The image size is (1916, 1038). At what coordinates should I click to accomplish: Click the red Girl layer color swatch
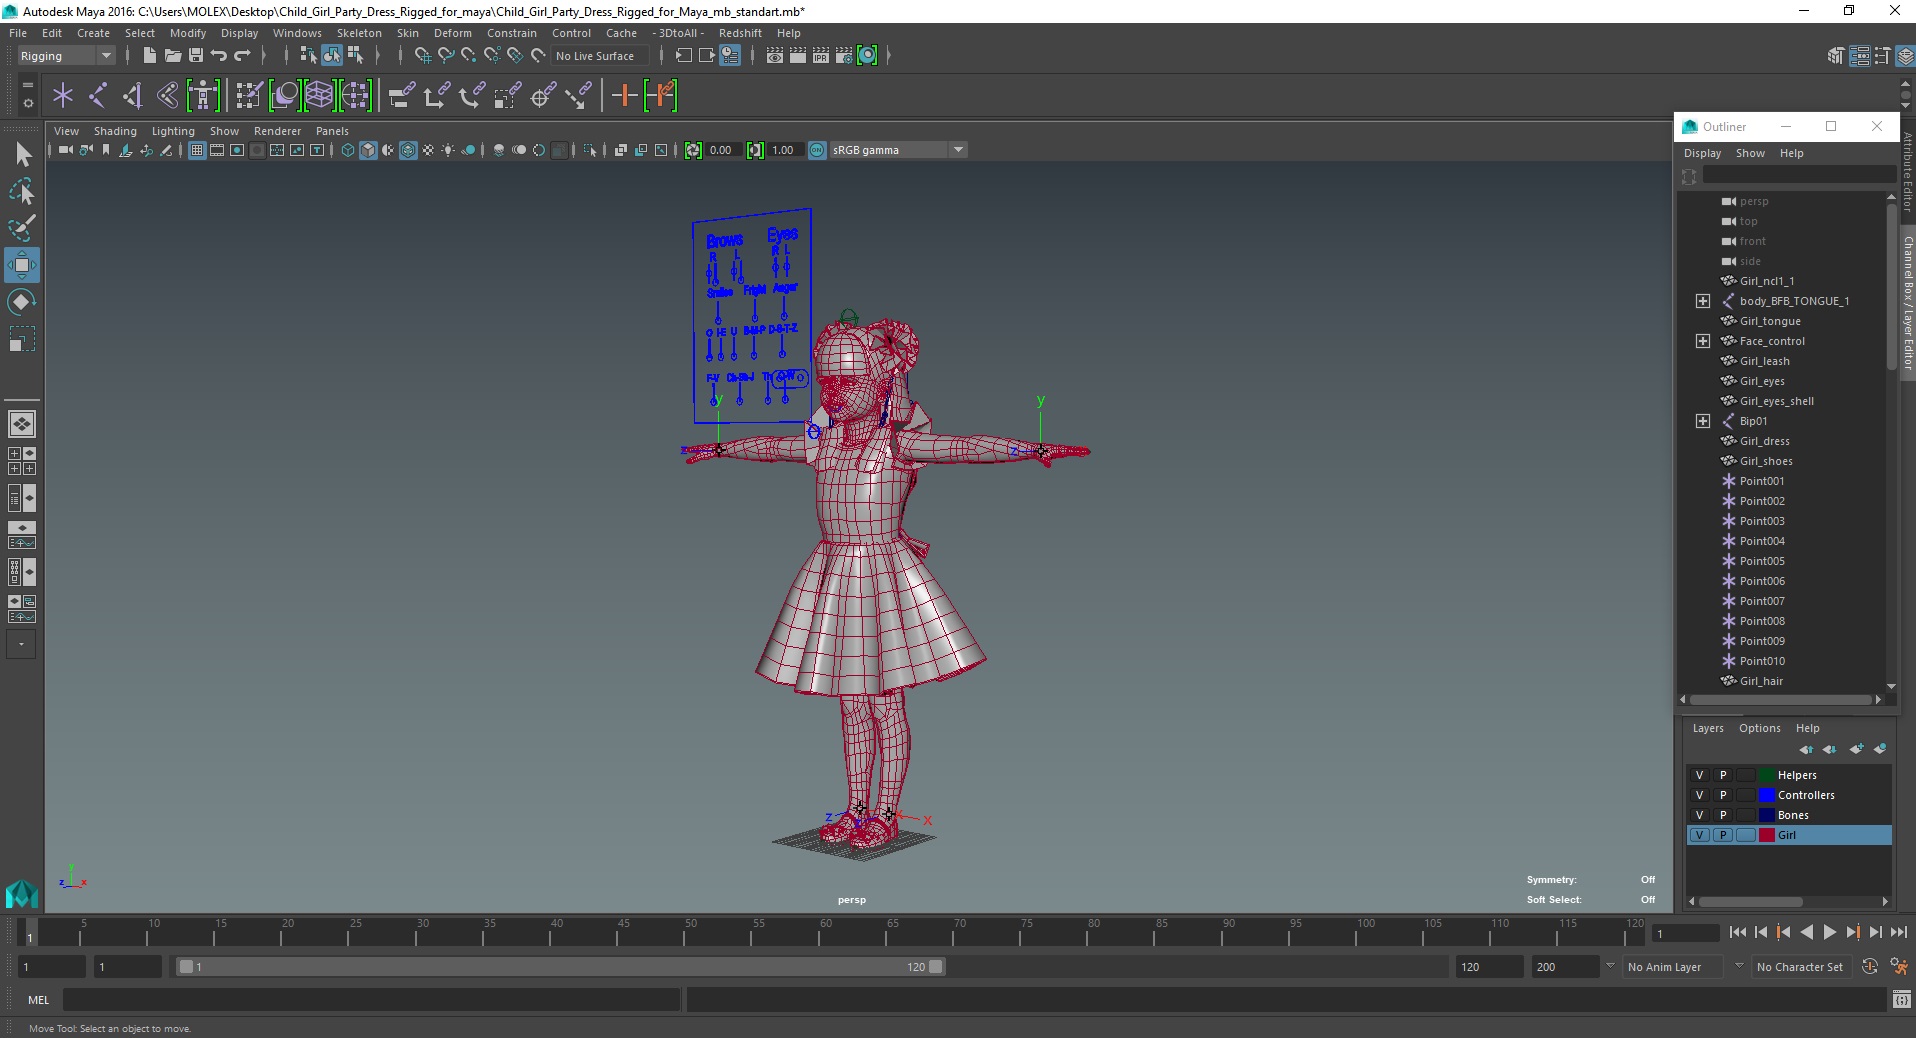tap(1767, 835)
